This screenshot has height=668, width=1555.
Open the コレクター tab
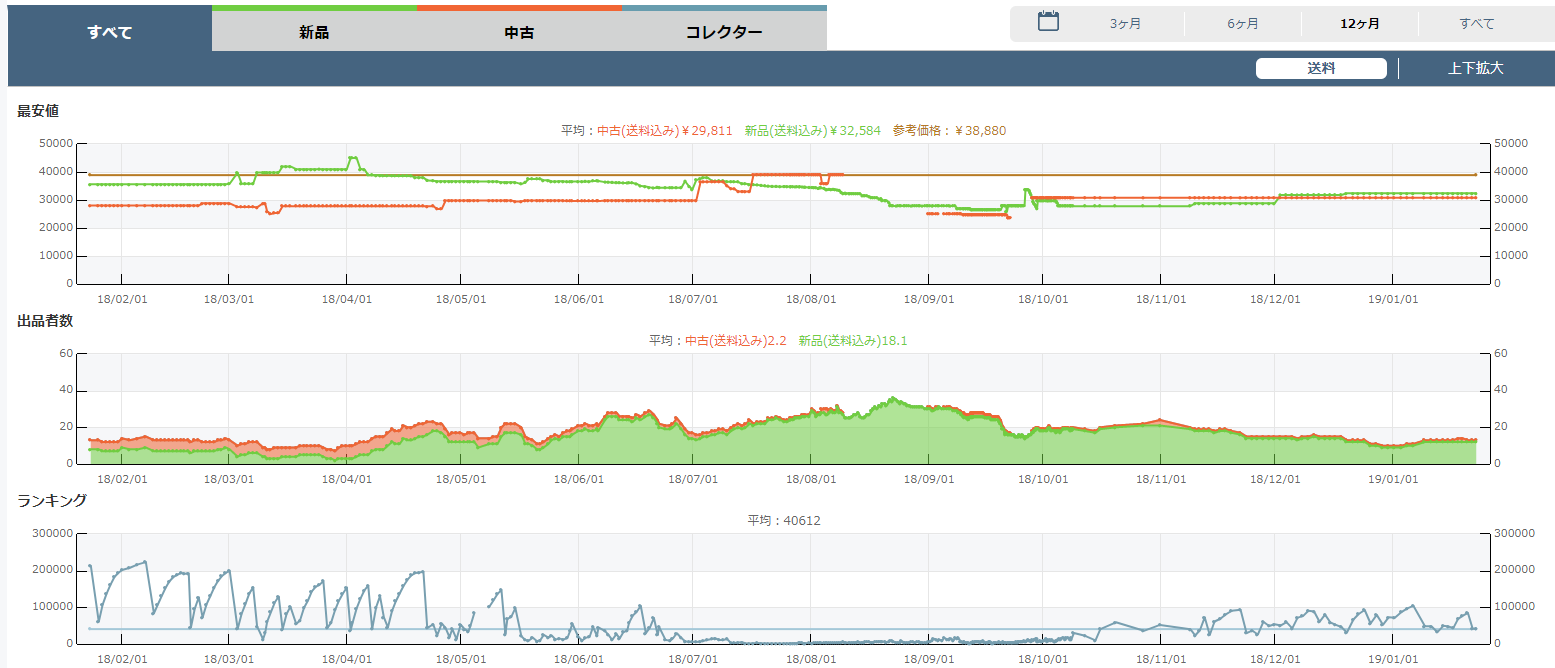click(724, 32)
